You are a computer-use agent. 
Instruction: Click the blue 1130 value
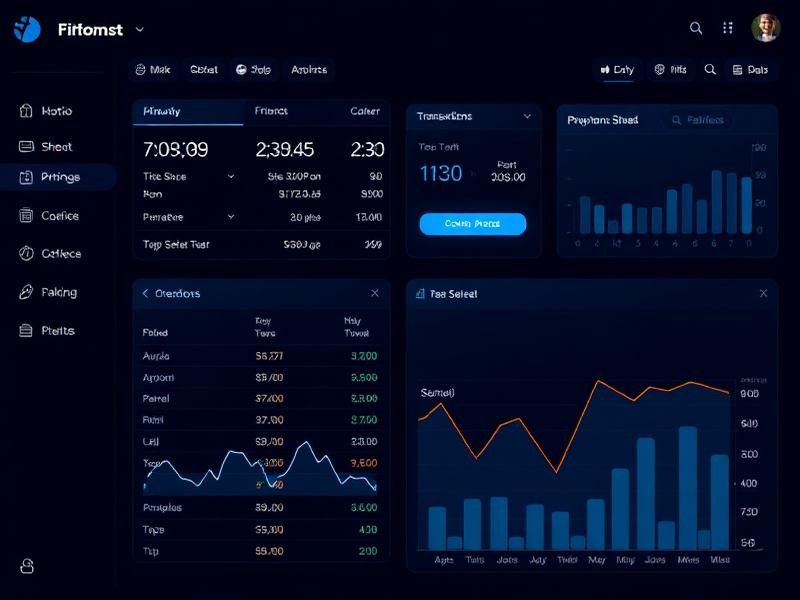(x=441, y=173)
